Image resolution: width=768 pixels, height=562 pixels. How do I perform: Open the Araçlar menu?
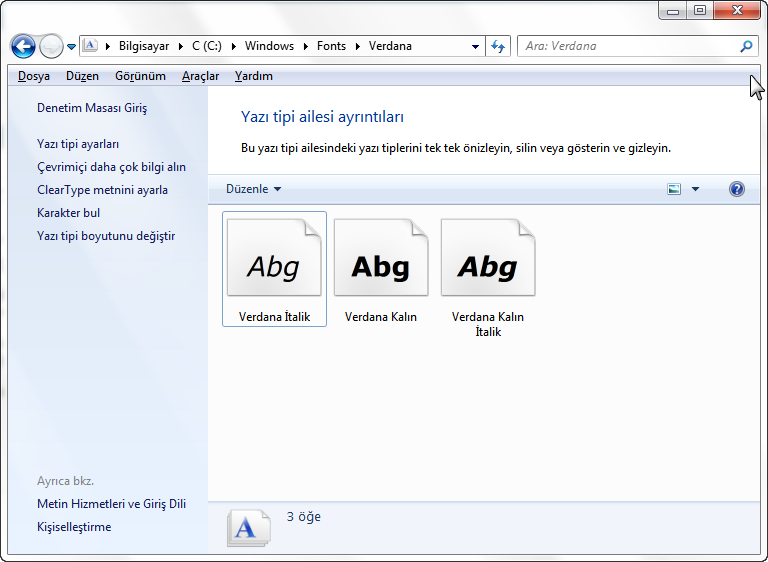click(200, 76)
